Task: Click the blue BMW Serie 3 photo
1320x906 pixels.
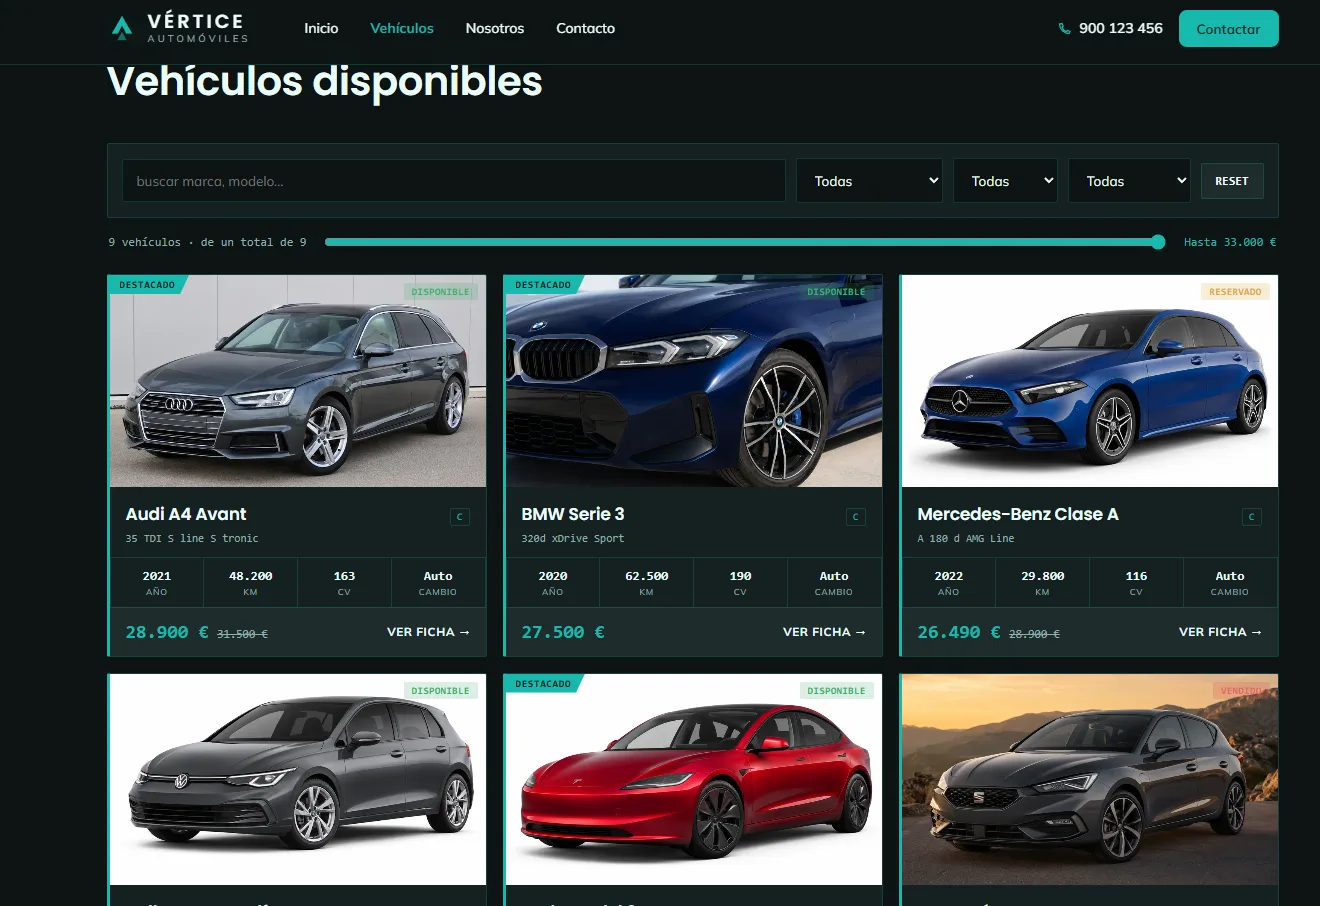Action: point(694,382)
